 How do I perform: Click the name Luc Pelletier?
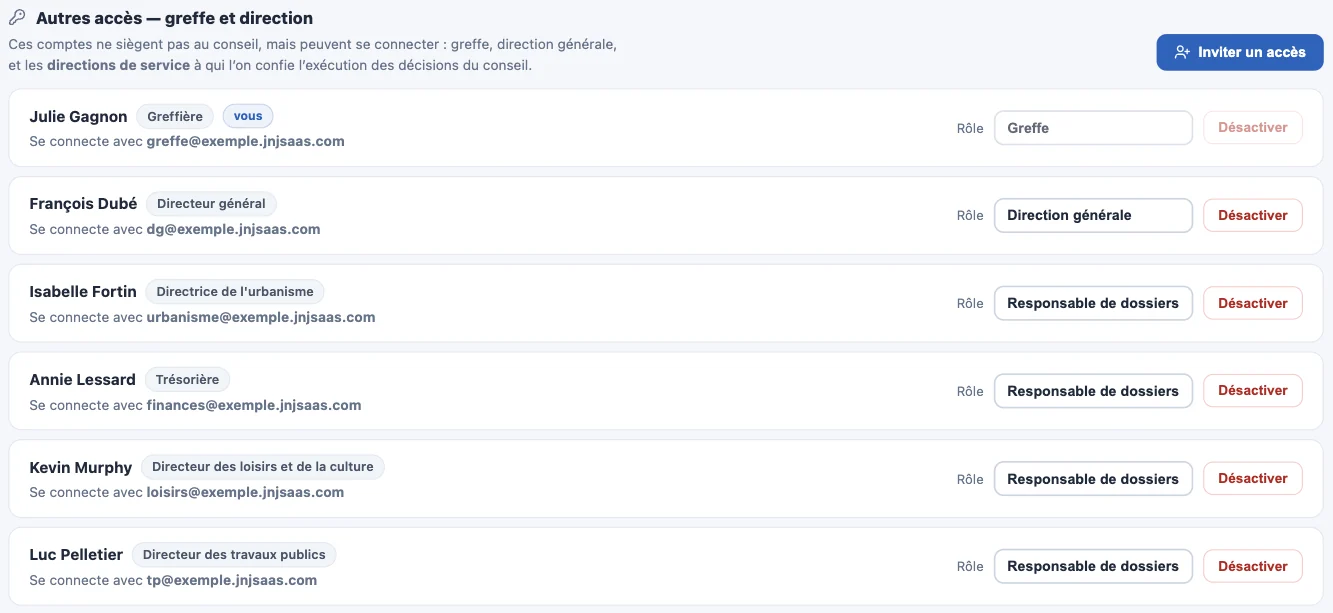tap(77, 555)
